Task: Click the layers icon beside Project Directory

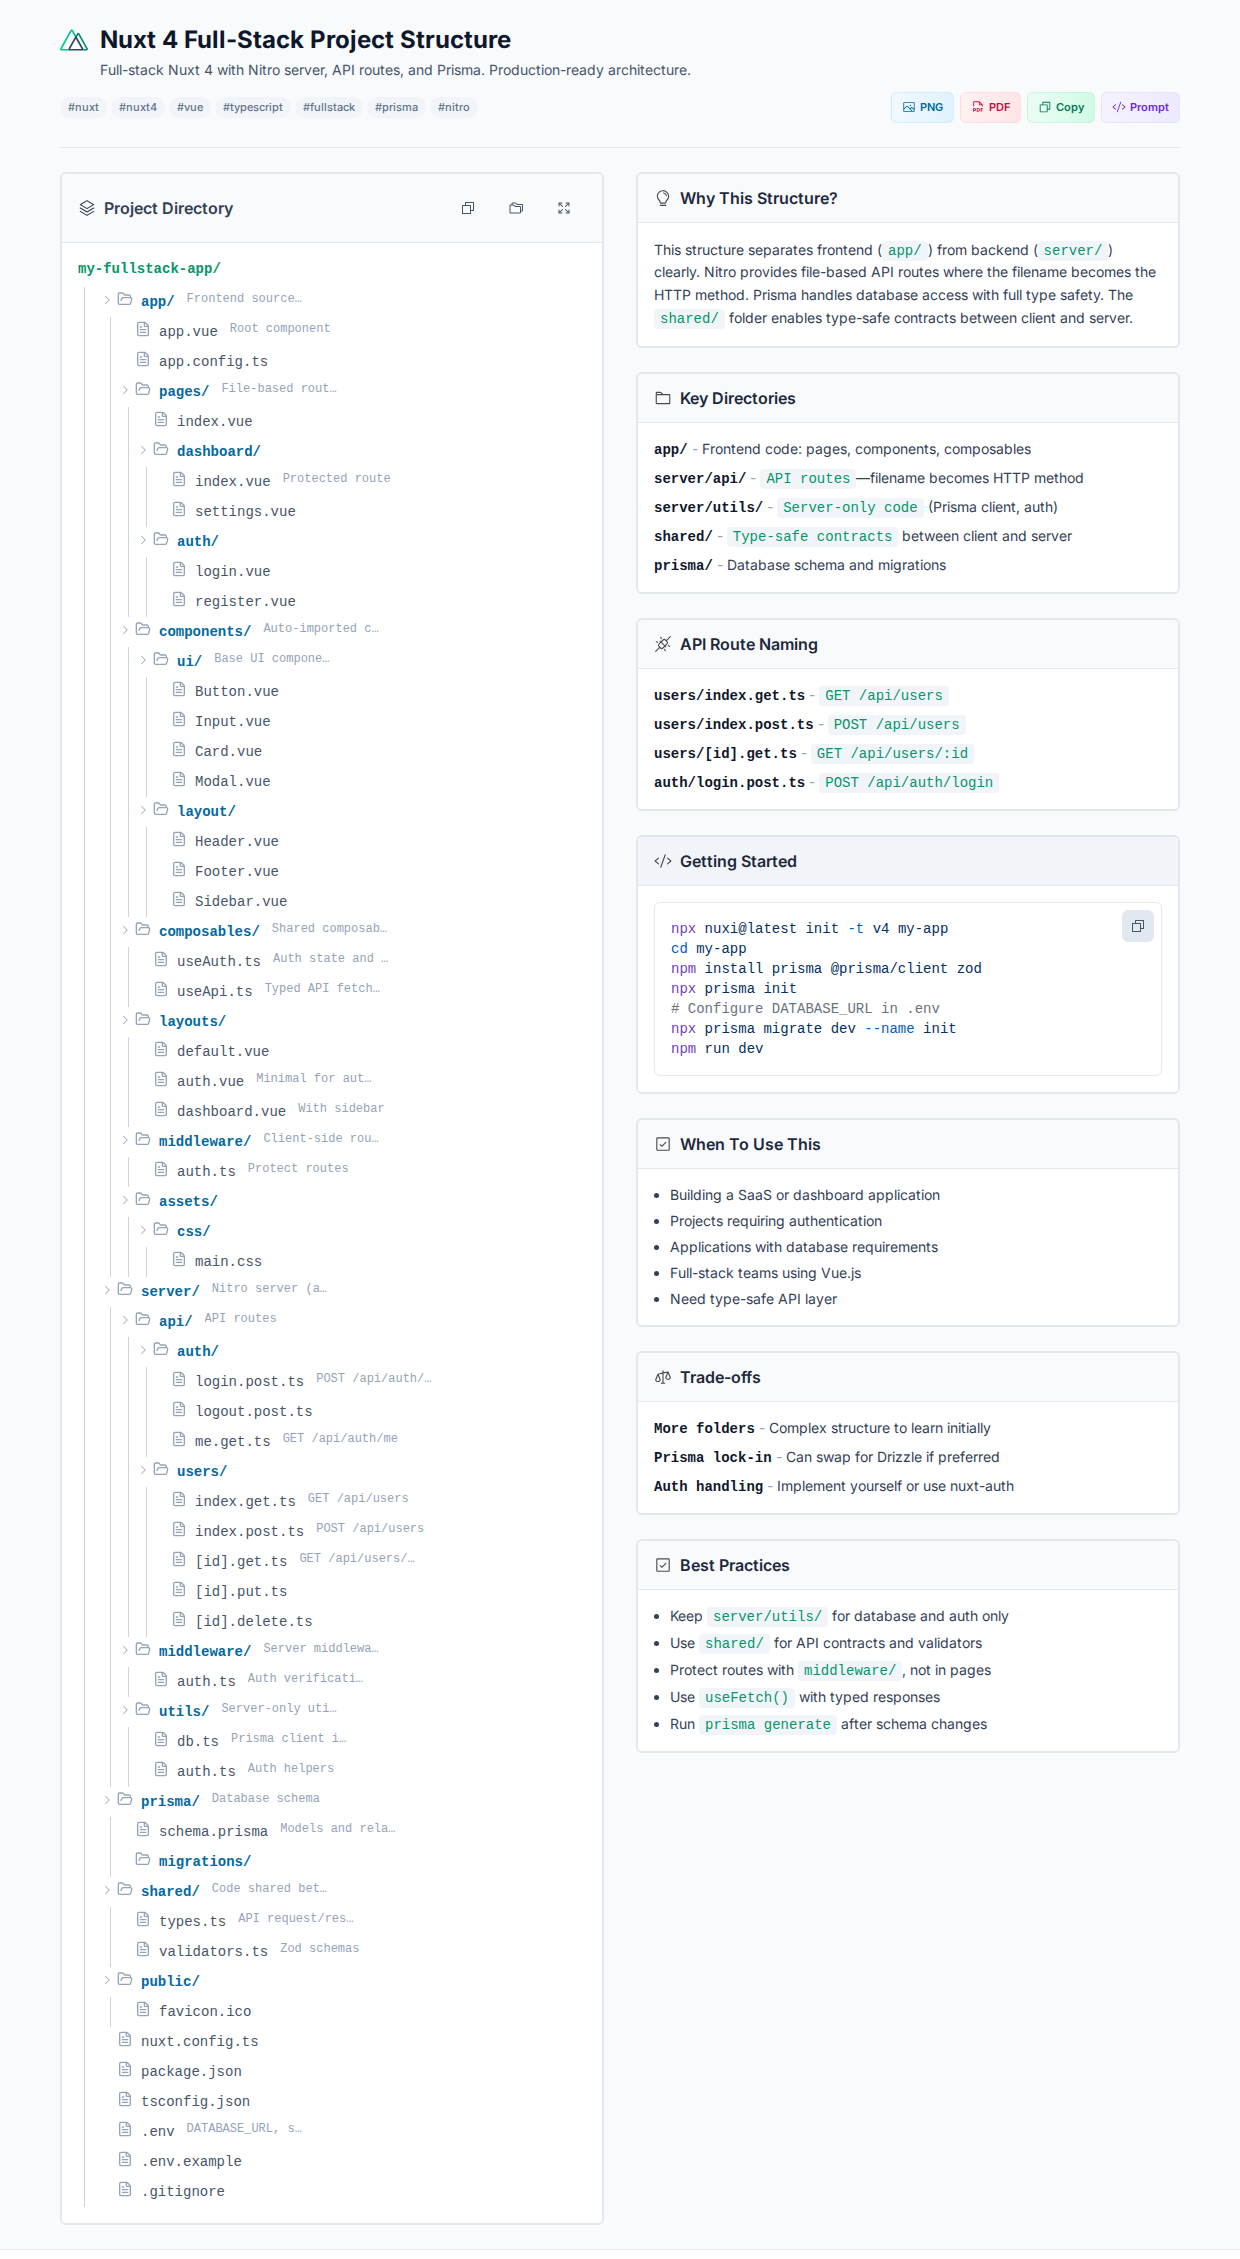Action: [x=87, y=208]
